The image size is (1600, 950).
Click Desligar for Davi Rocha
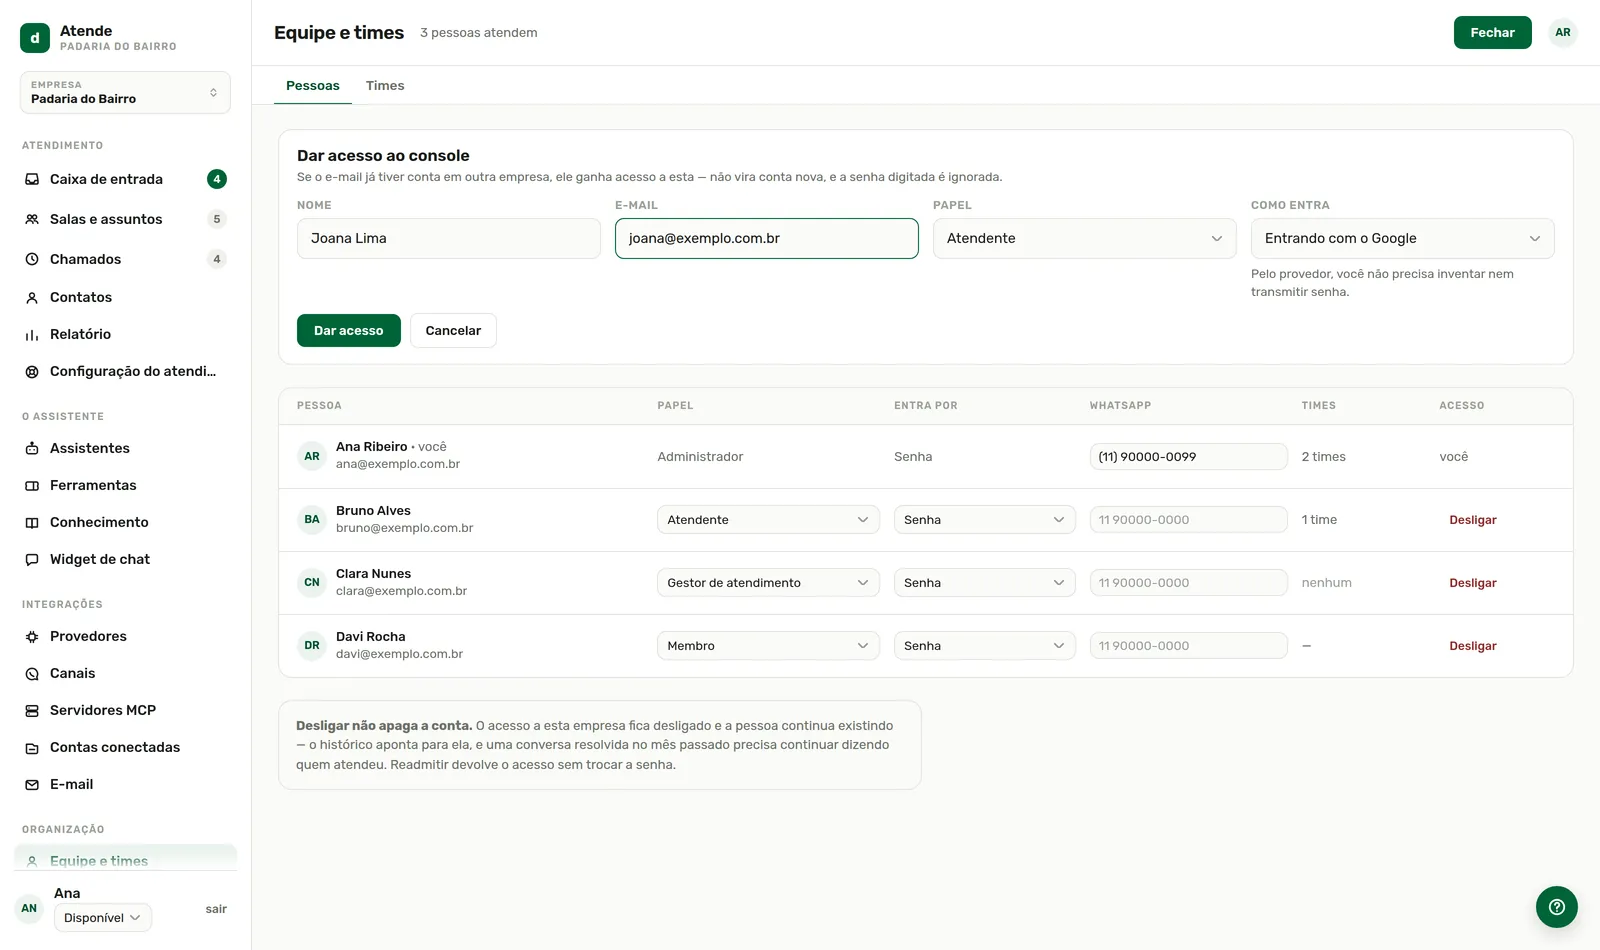coord(1473,646)
